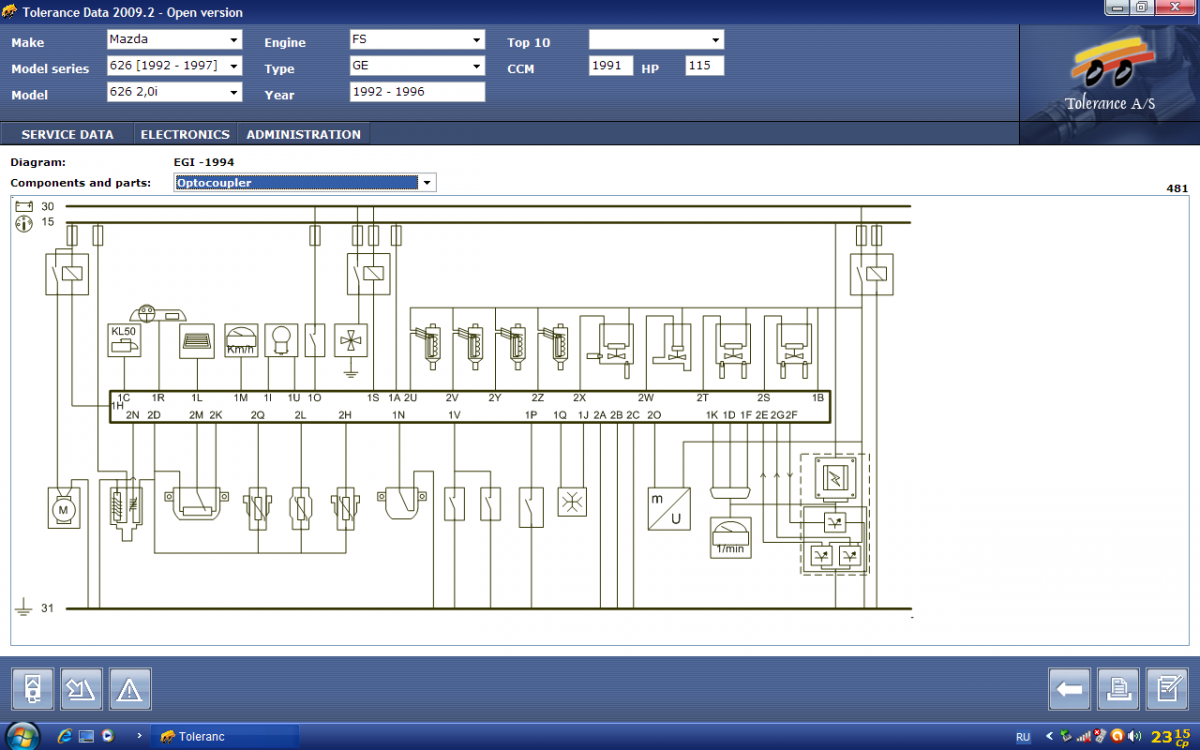Select the diagnostic connector component at pin 1R

(160, 314)
